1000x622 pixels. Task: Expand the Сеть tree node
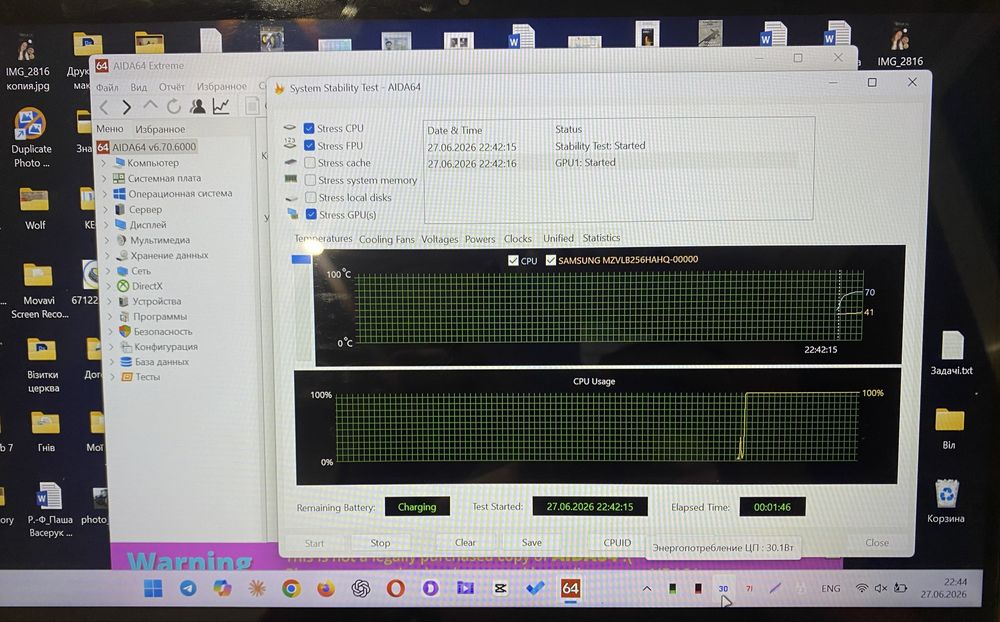tap(108, 271)
